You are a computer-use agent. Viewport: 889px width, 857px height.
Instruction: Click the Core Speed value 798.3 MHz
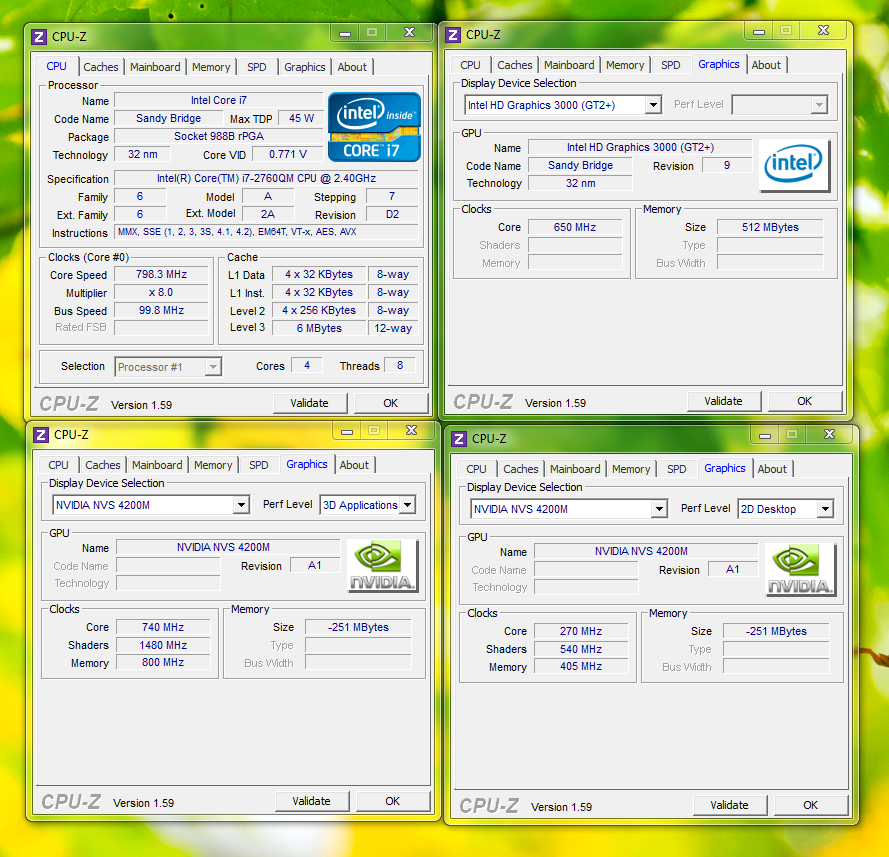[161, 274]
